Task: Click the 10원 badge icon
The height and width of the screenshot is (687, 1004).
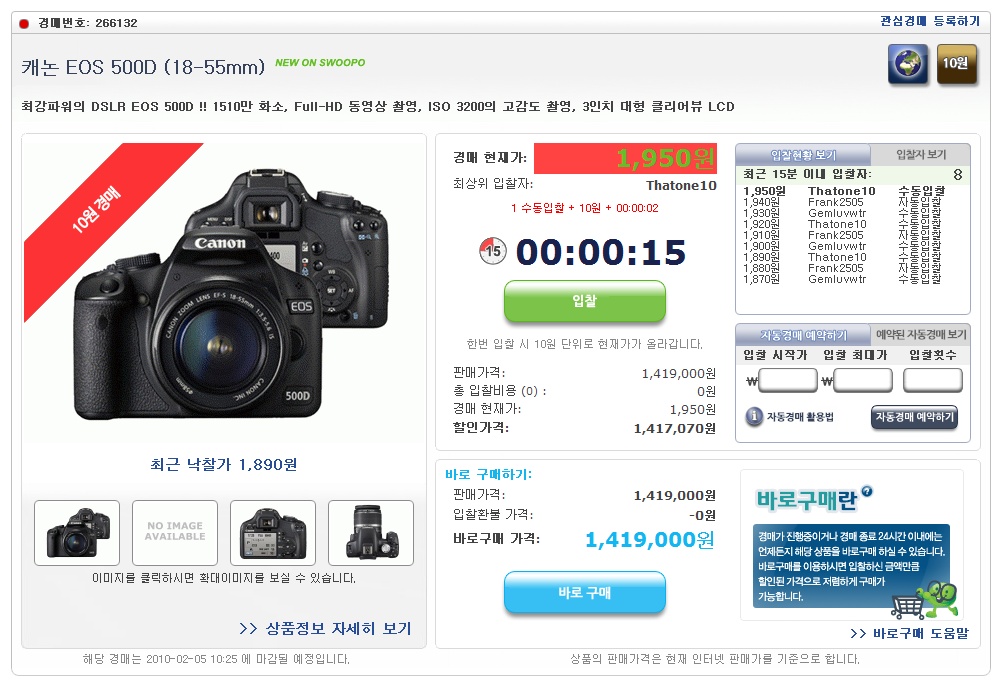Action: tap(957, 64)
